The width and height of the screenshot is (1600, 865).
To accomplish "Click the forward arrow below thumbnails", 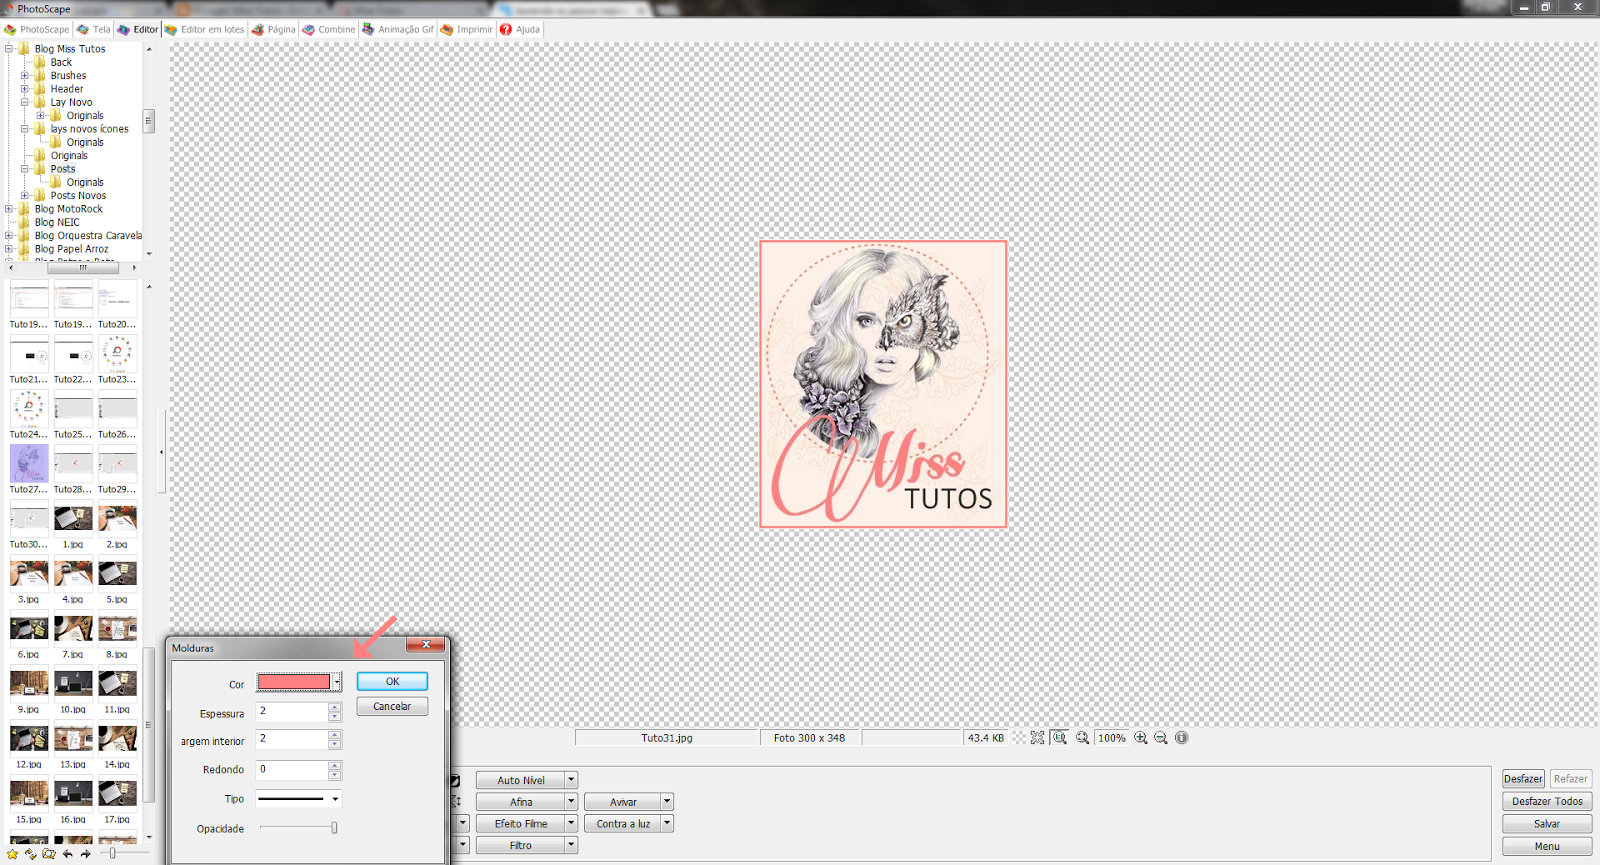I will [x=86, y=854].
